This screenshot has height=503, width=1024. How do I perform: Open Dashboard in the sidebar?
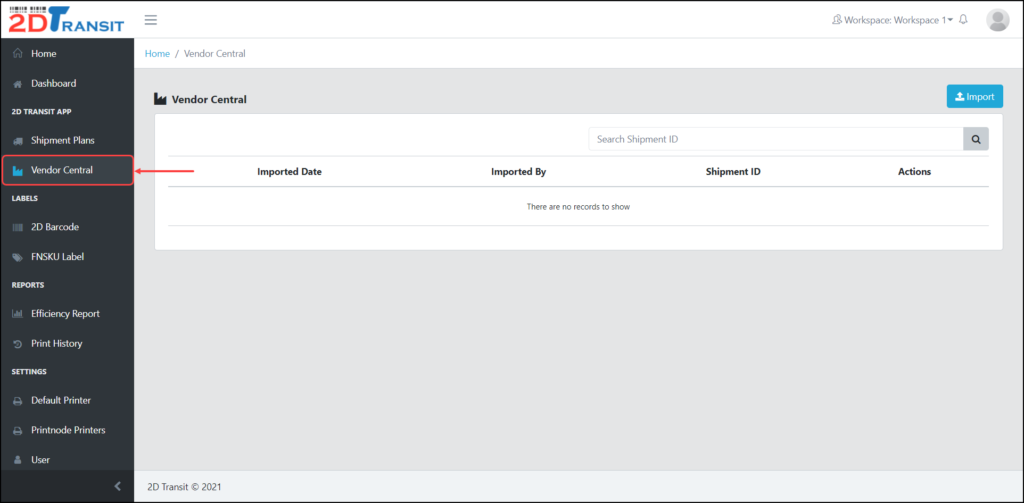pos(67,84)
